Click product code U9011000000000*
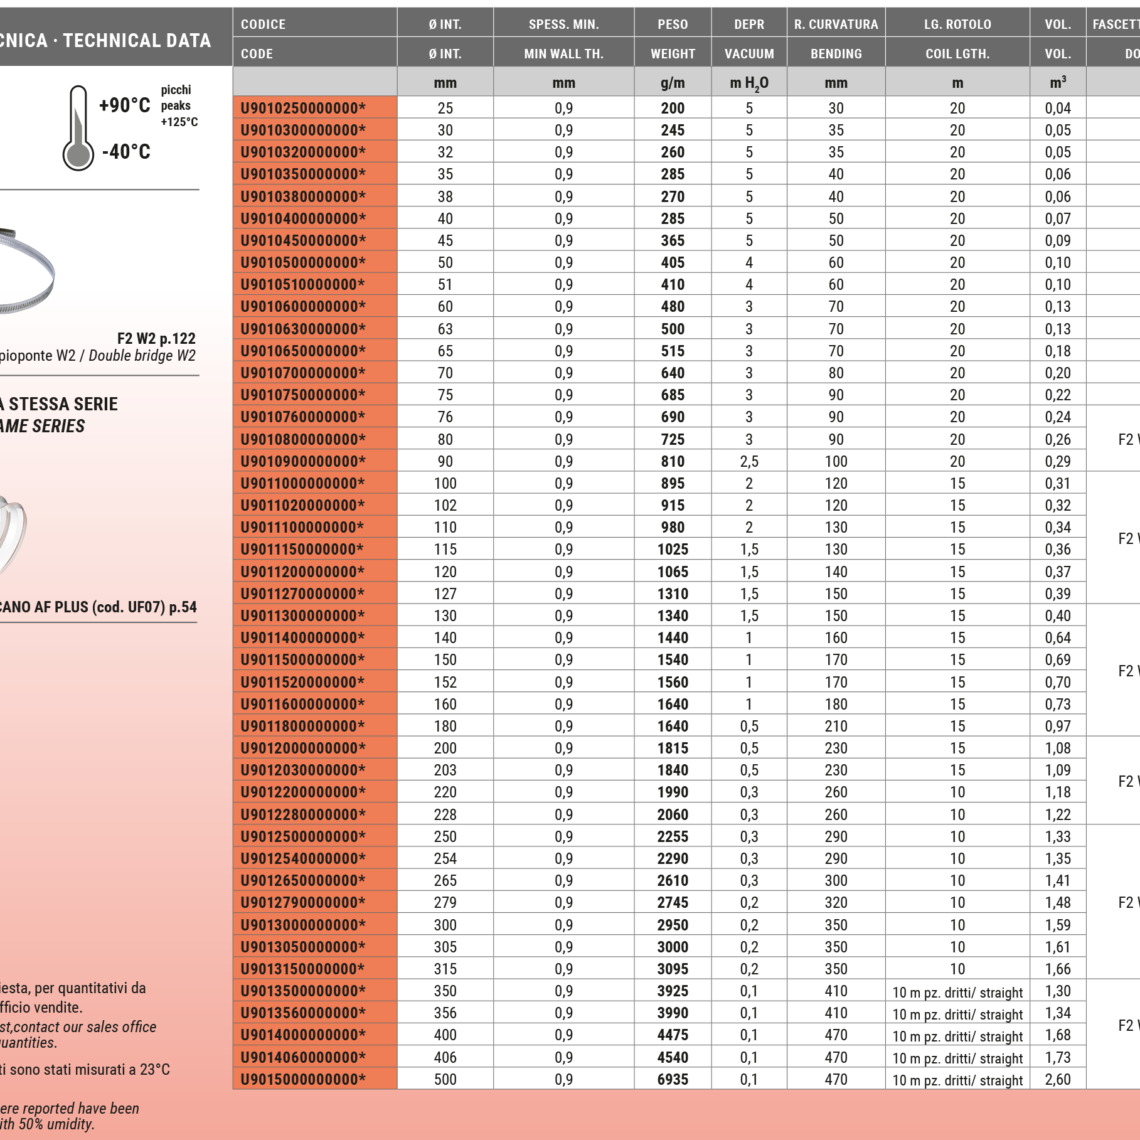Image resolution: width=1140 pixels, height=1140 pixels. 303,483
